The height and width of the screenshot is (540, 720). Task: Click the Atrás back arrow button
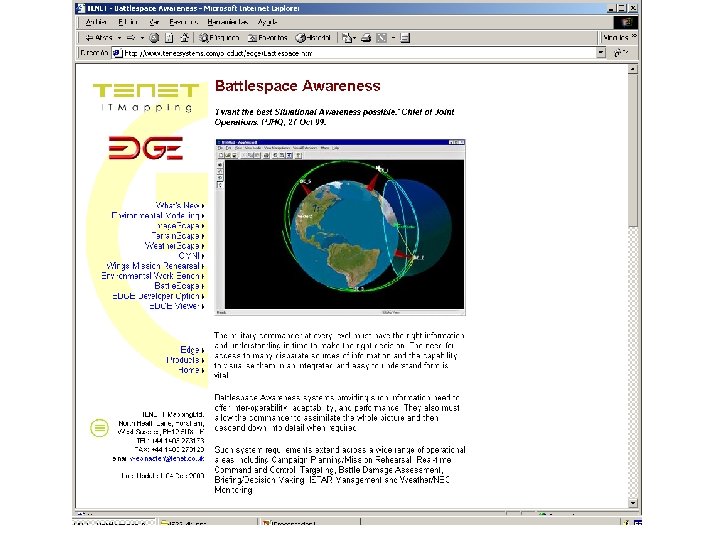point(98,38)
